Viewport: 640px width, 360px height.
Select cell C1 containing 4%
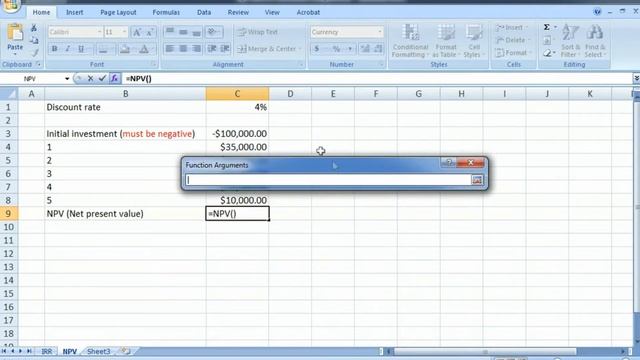pos(237,107)
